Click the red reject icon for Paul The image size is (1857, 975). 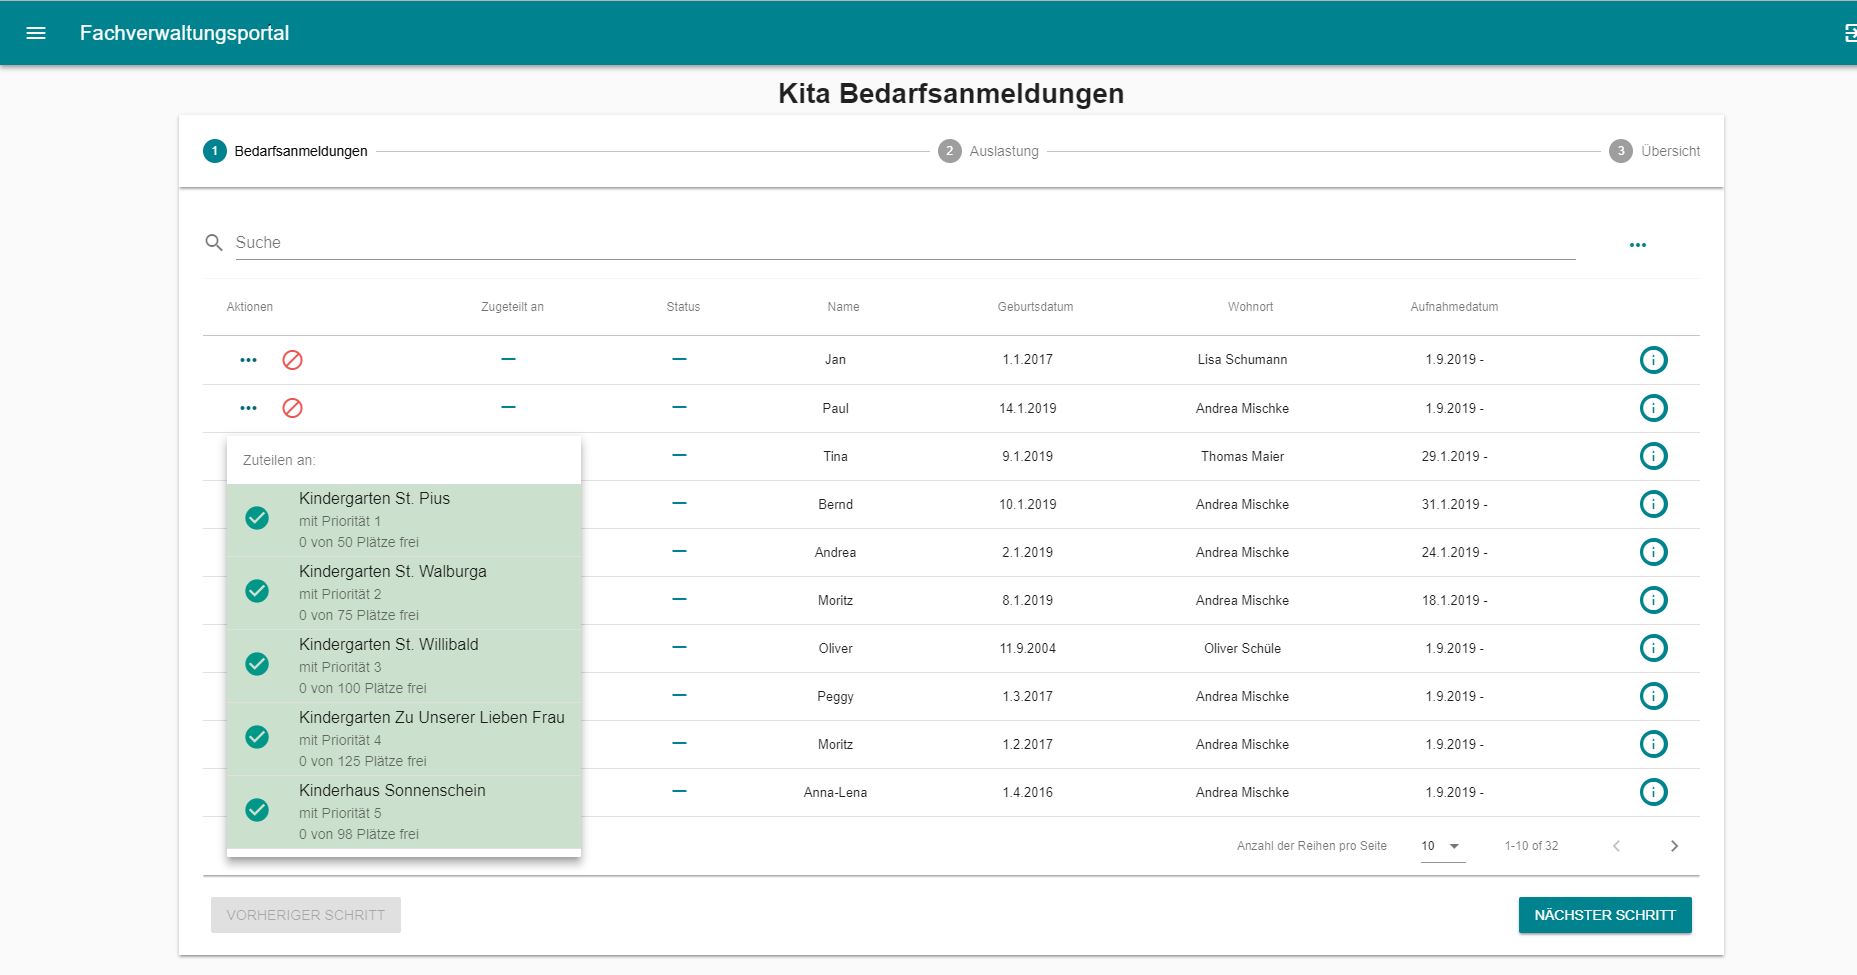coord(292,408)
